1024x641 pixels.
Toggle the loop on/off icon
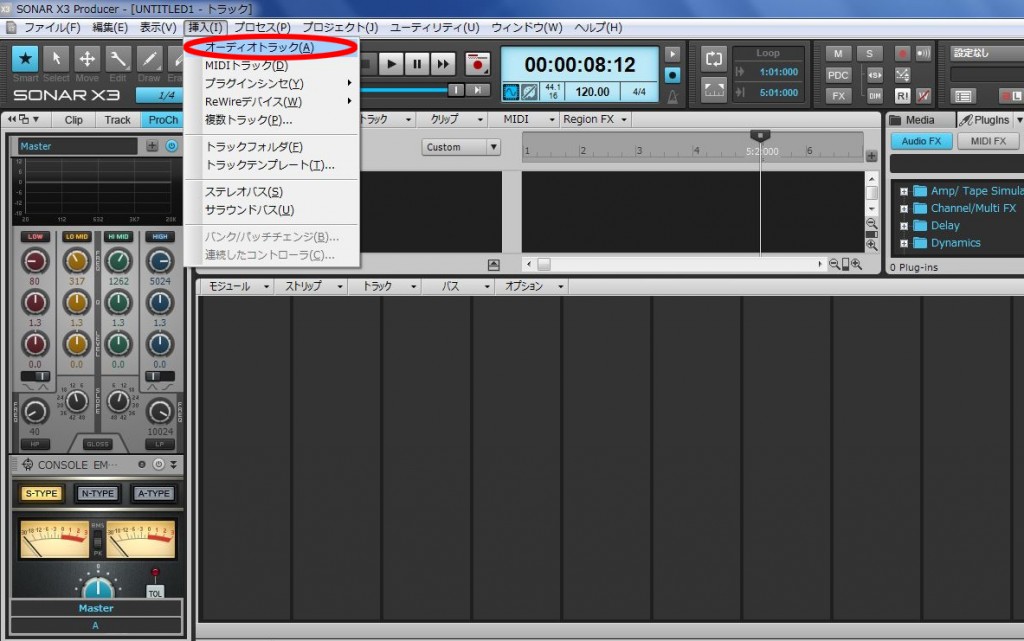(714, 59)
